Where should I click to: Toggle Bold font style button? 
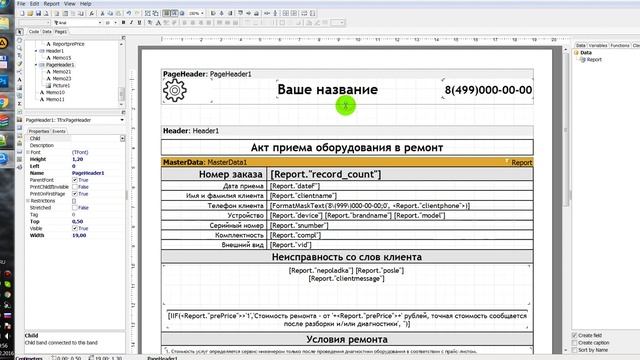tap(123, 22)
